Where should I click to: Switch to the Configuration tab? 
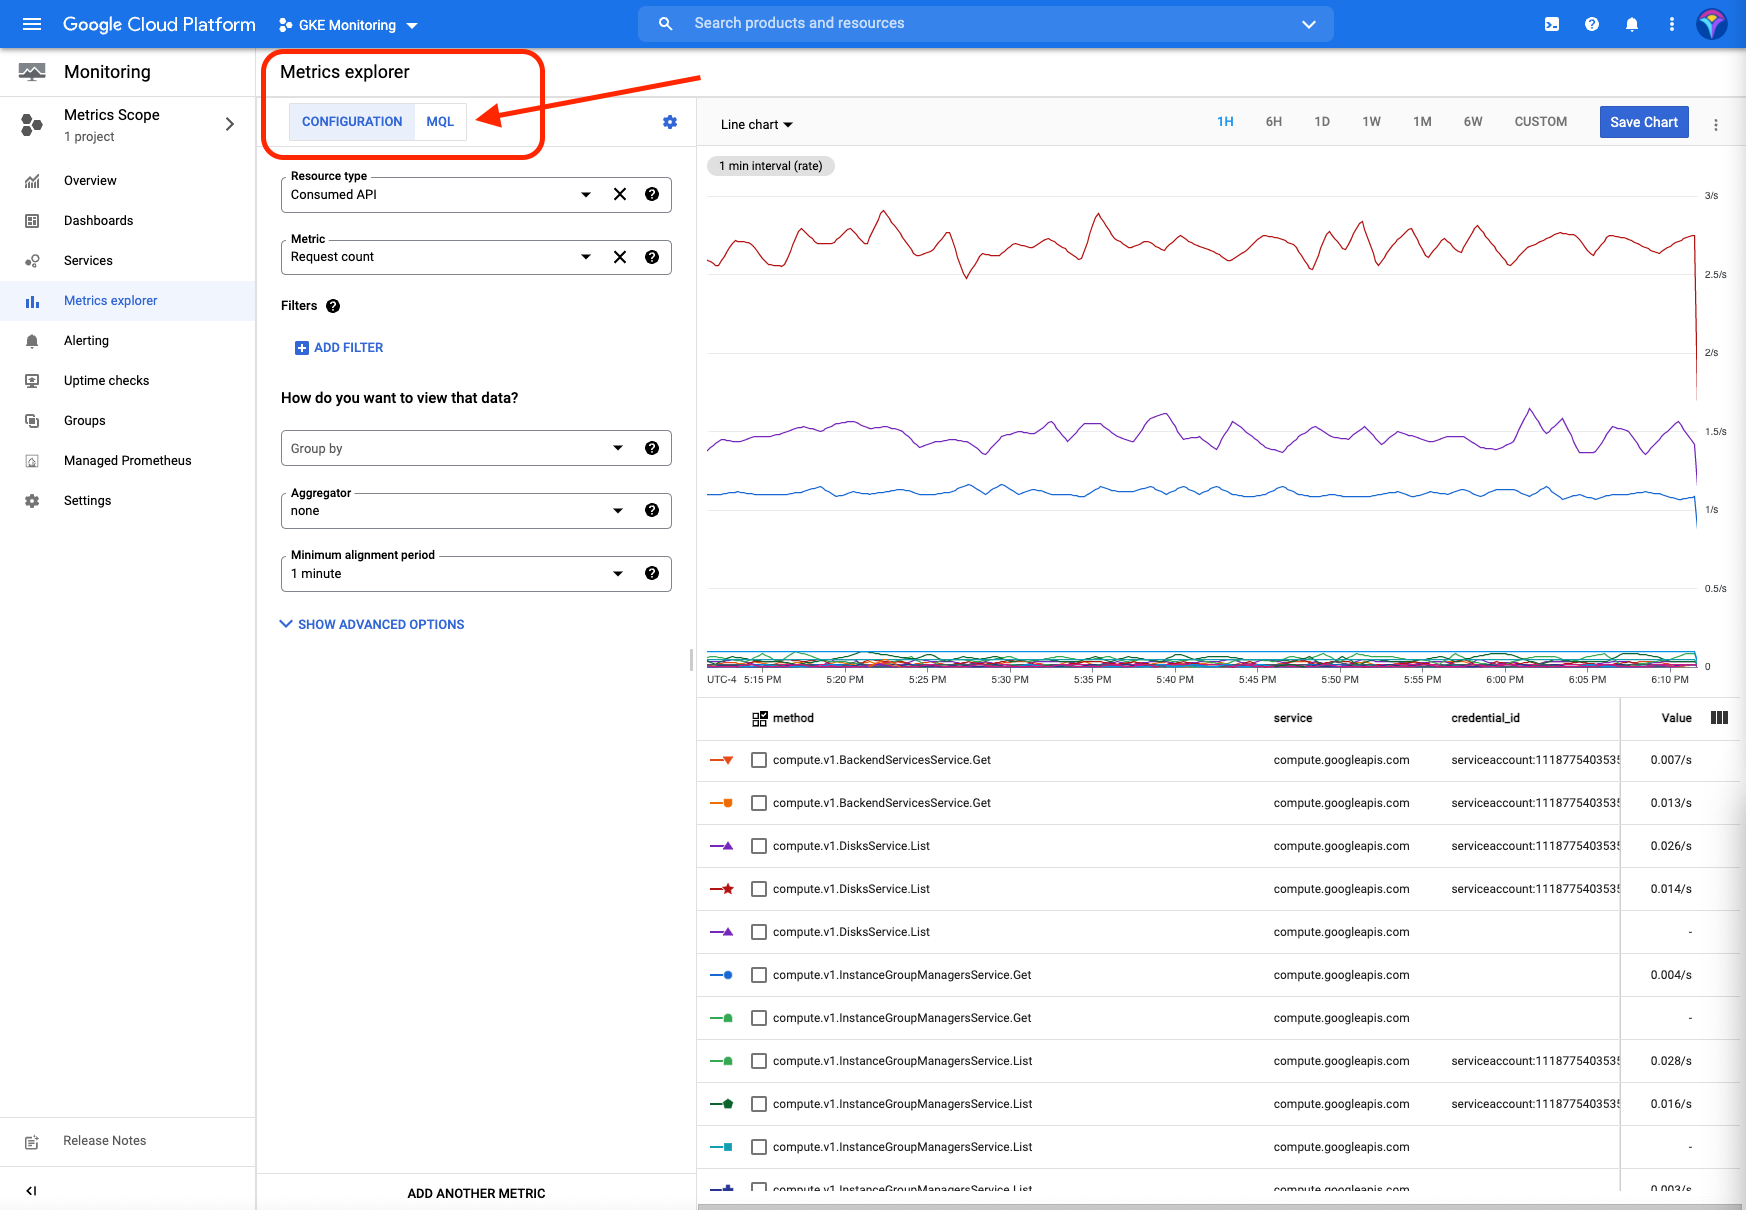(x=352, y=122)
